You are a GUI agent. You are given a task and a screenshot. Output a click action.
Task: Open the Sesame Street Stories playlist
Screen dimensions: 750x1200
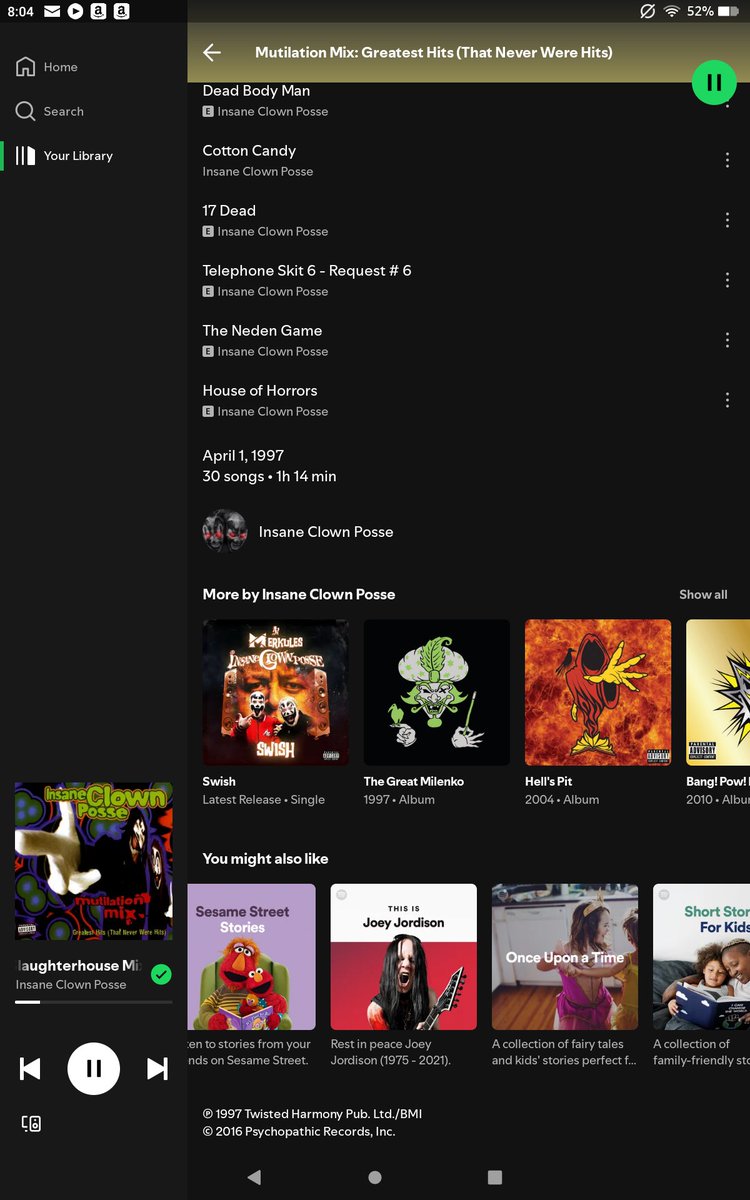point(251,957)
